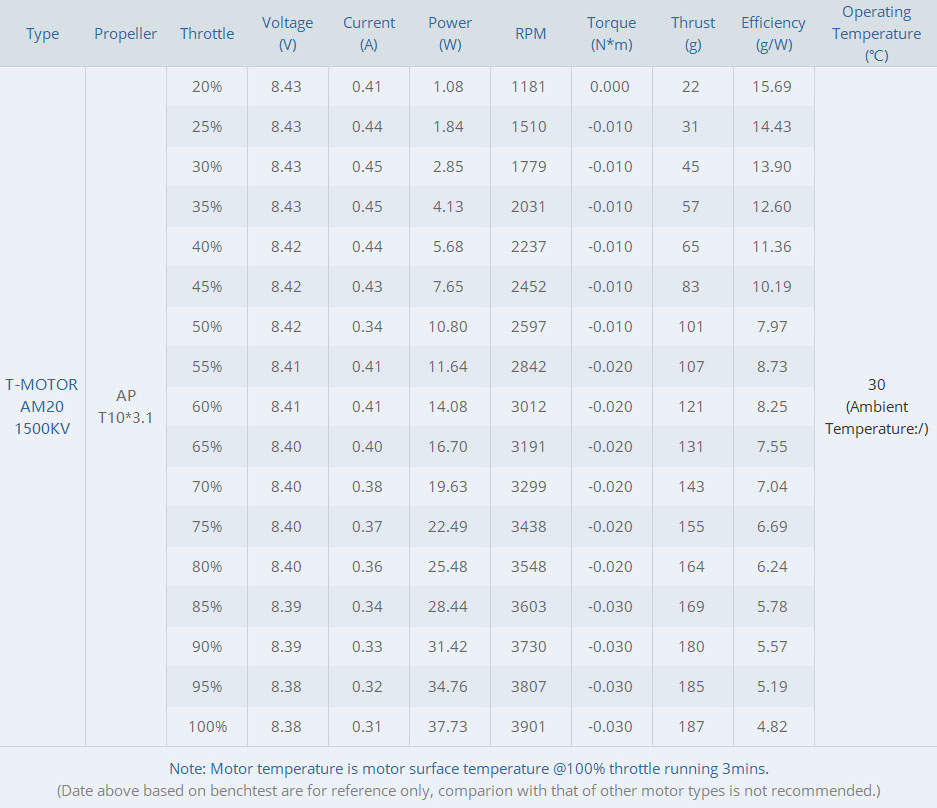Click the Torque (N*m) header

pos(611,34)
